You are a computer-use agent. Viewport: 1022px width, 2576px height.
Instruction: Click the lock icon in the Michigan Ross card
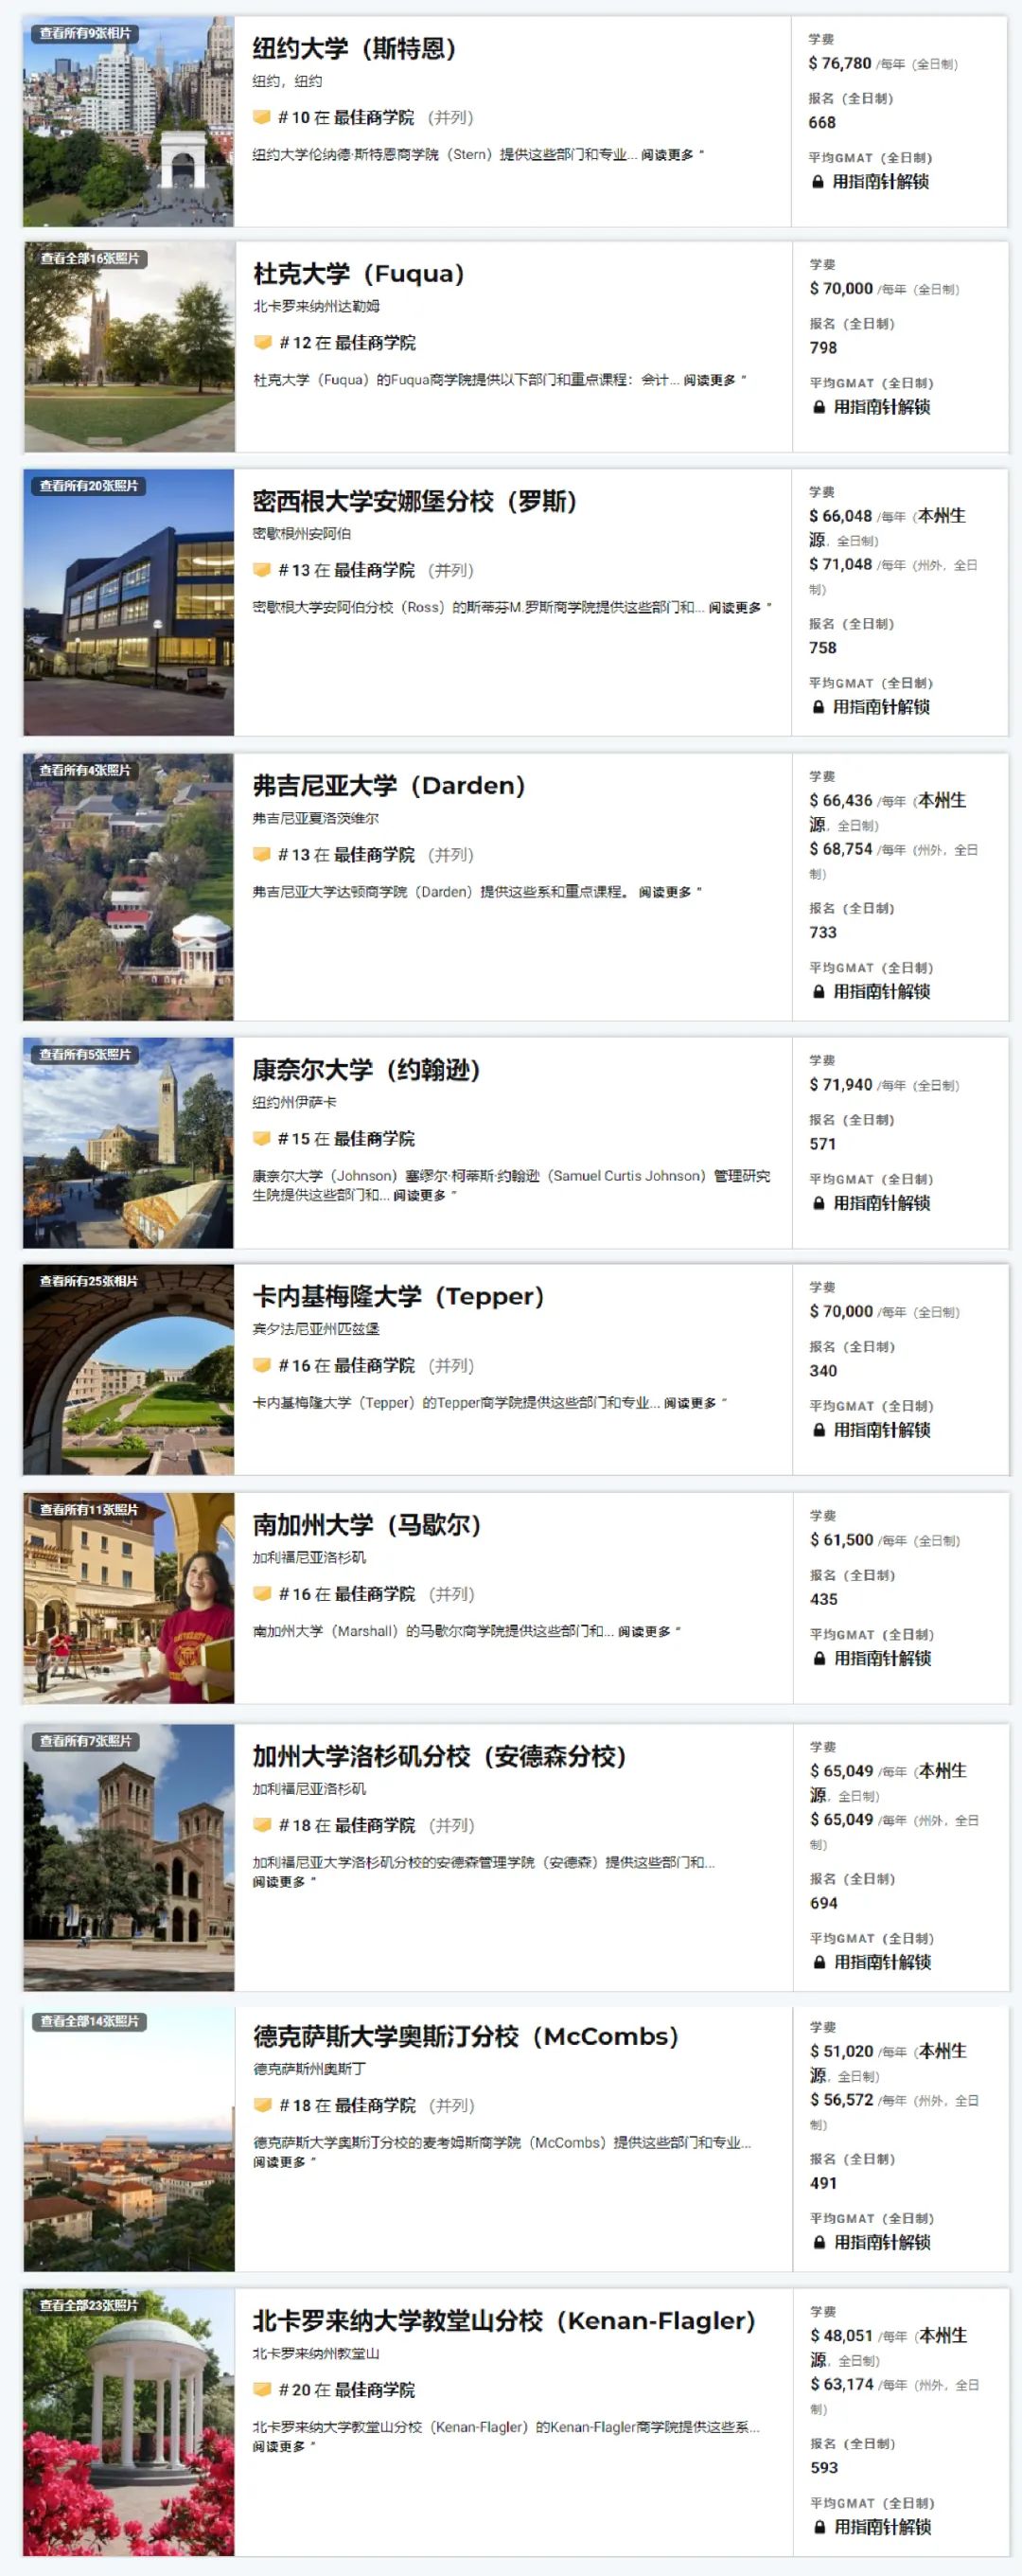pos(818,707)
